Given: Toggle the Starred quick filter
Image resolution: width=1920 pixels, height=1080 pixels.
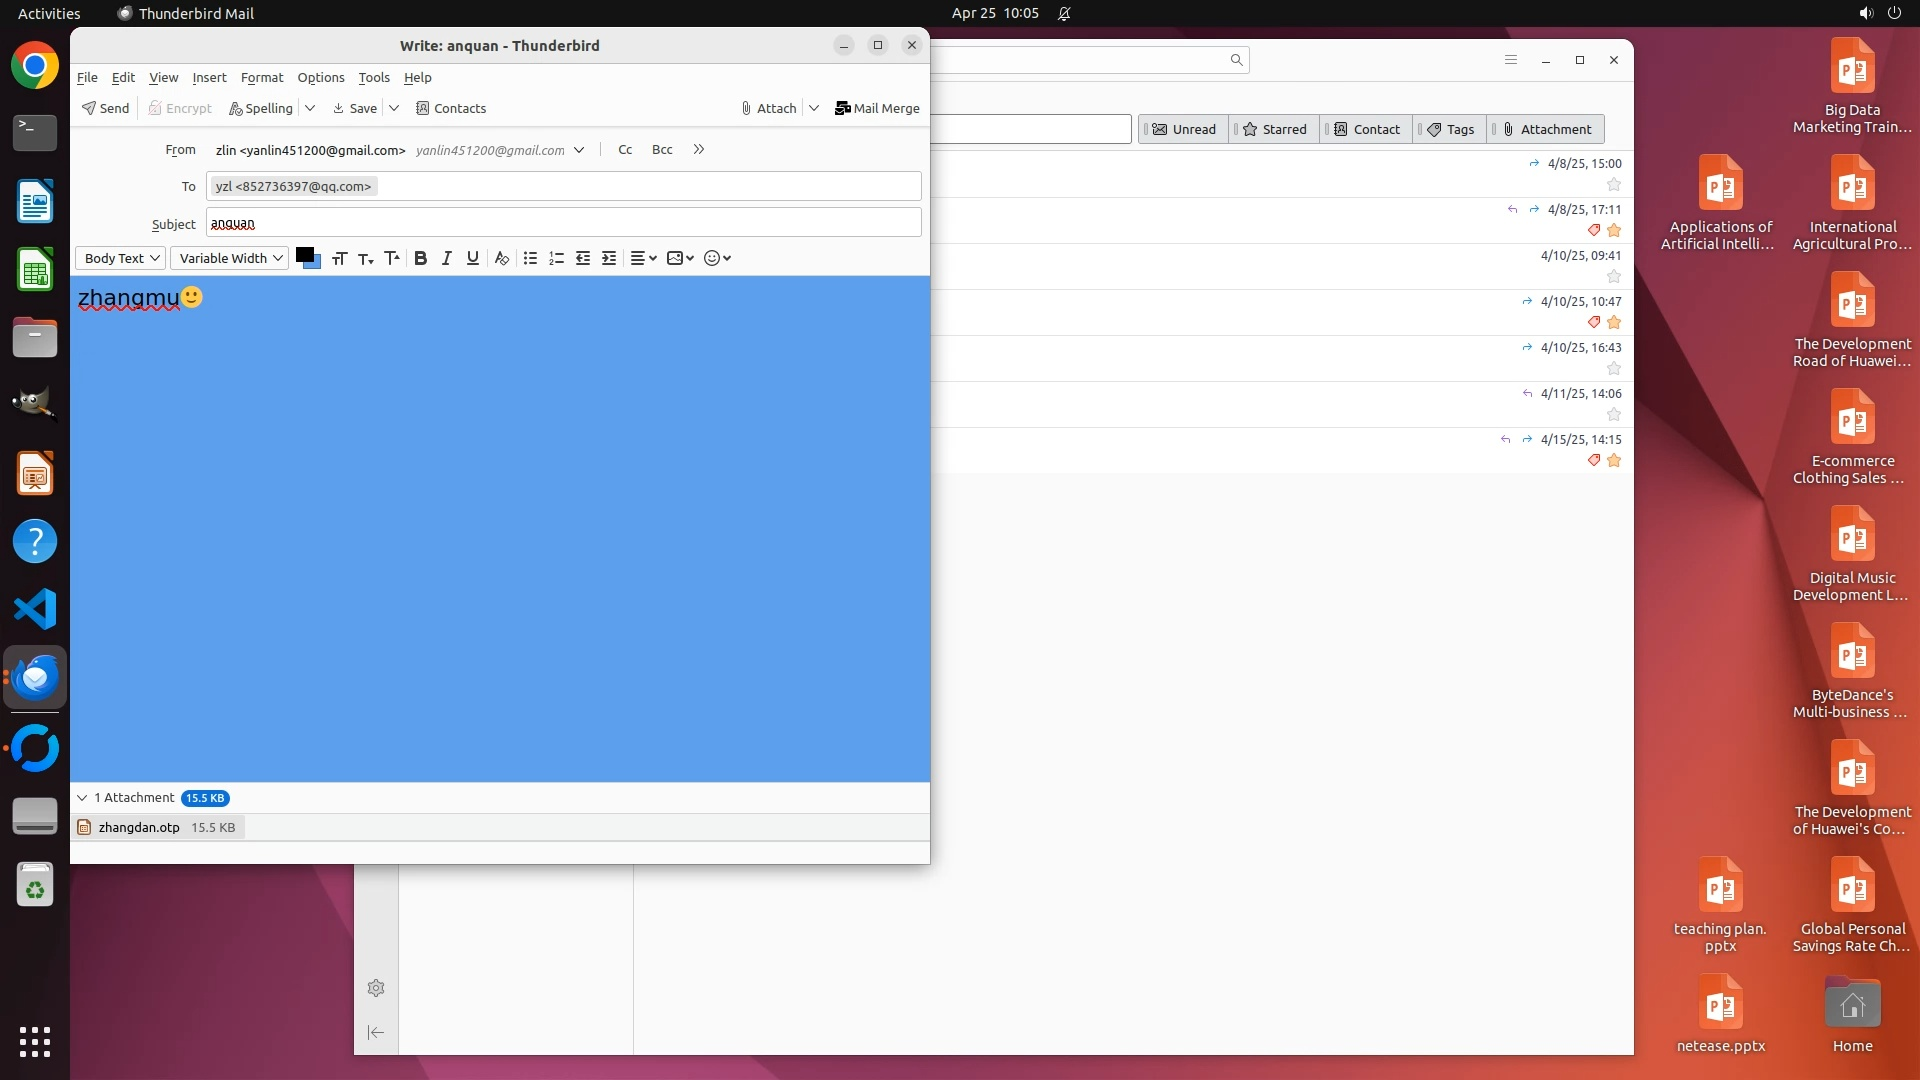Looking at the screenshot, I should [1275, 129].
